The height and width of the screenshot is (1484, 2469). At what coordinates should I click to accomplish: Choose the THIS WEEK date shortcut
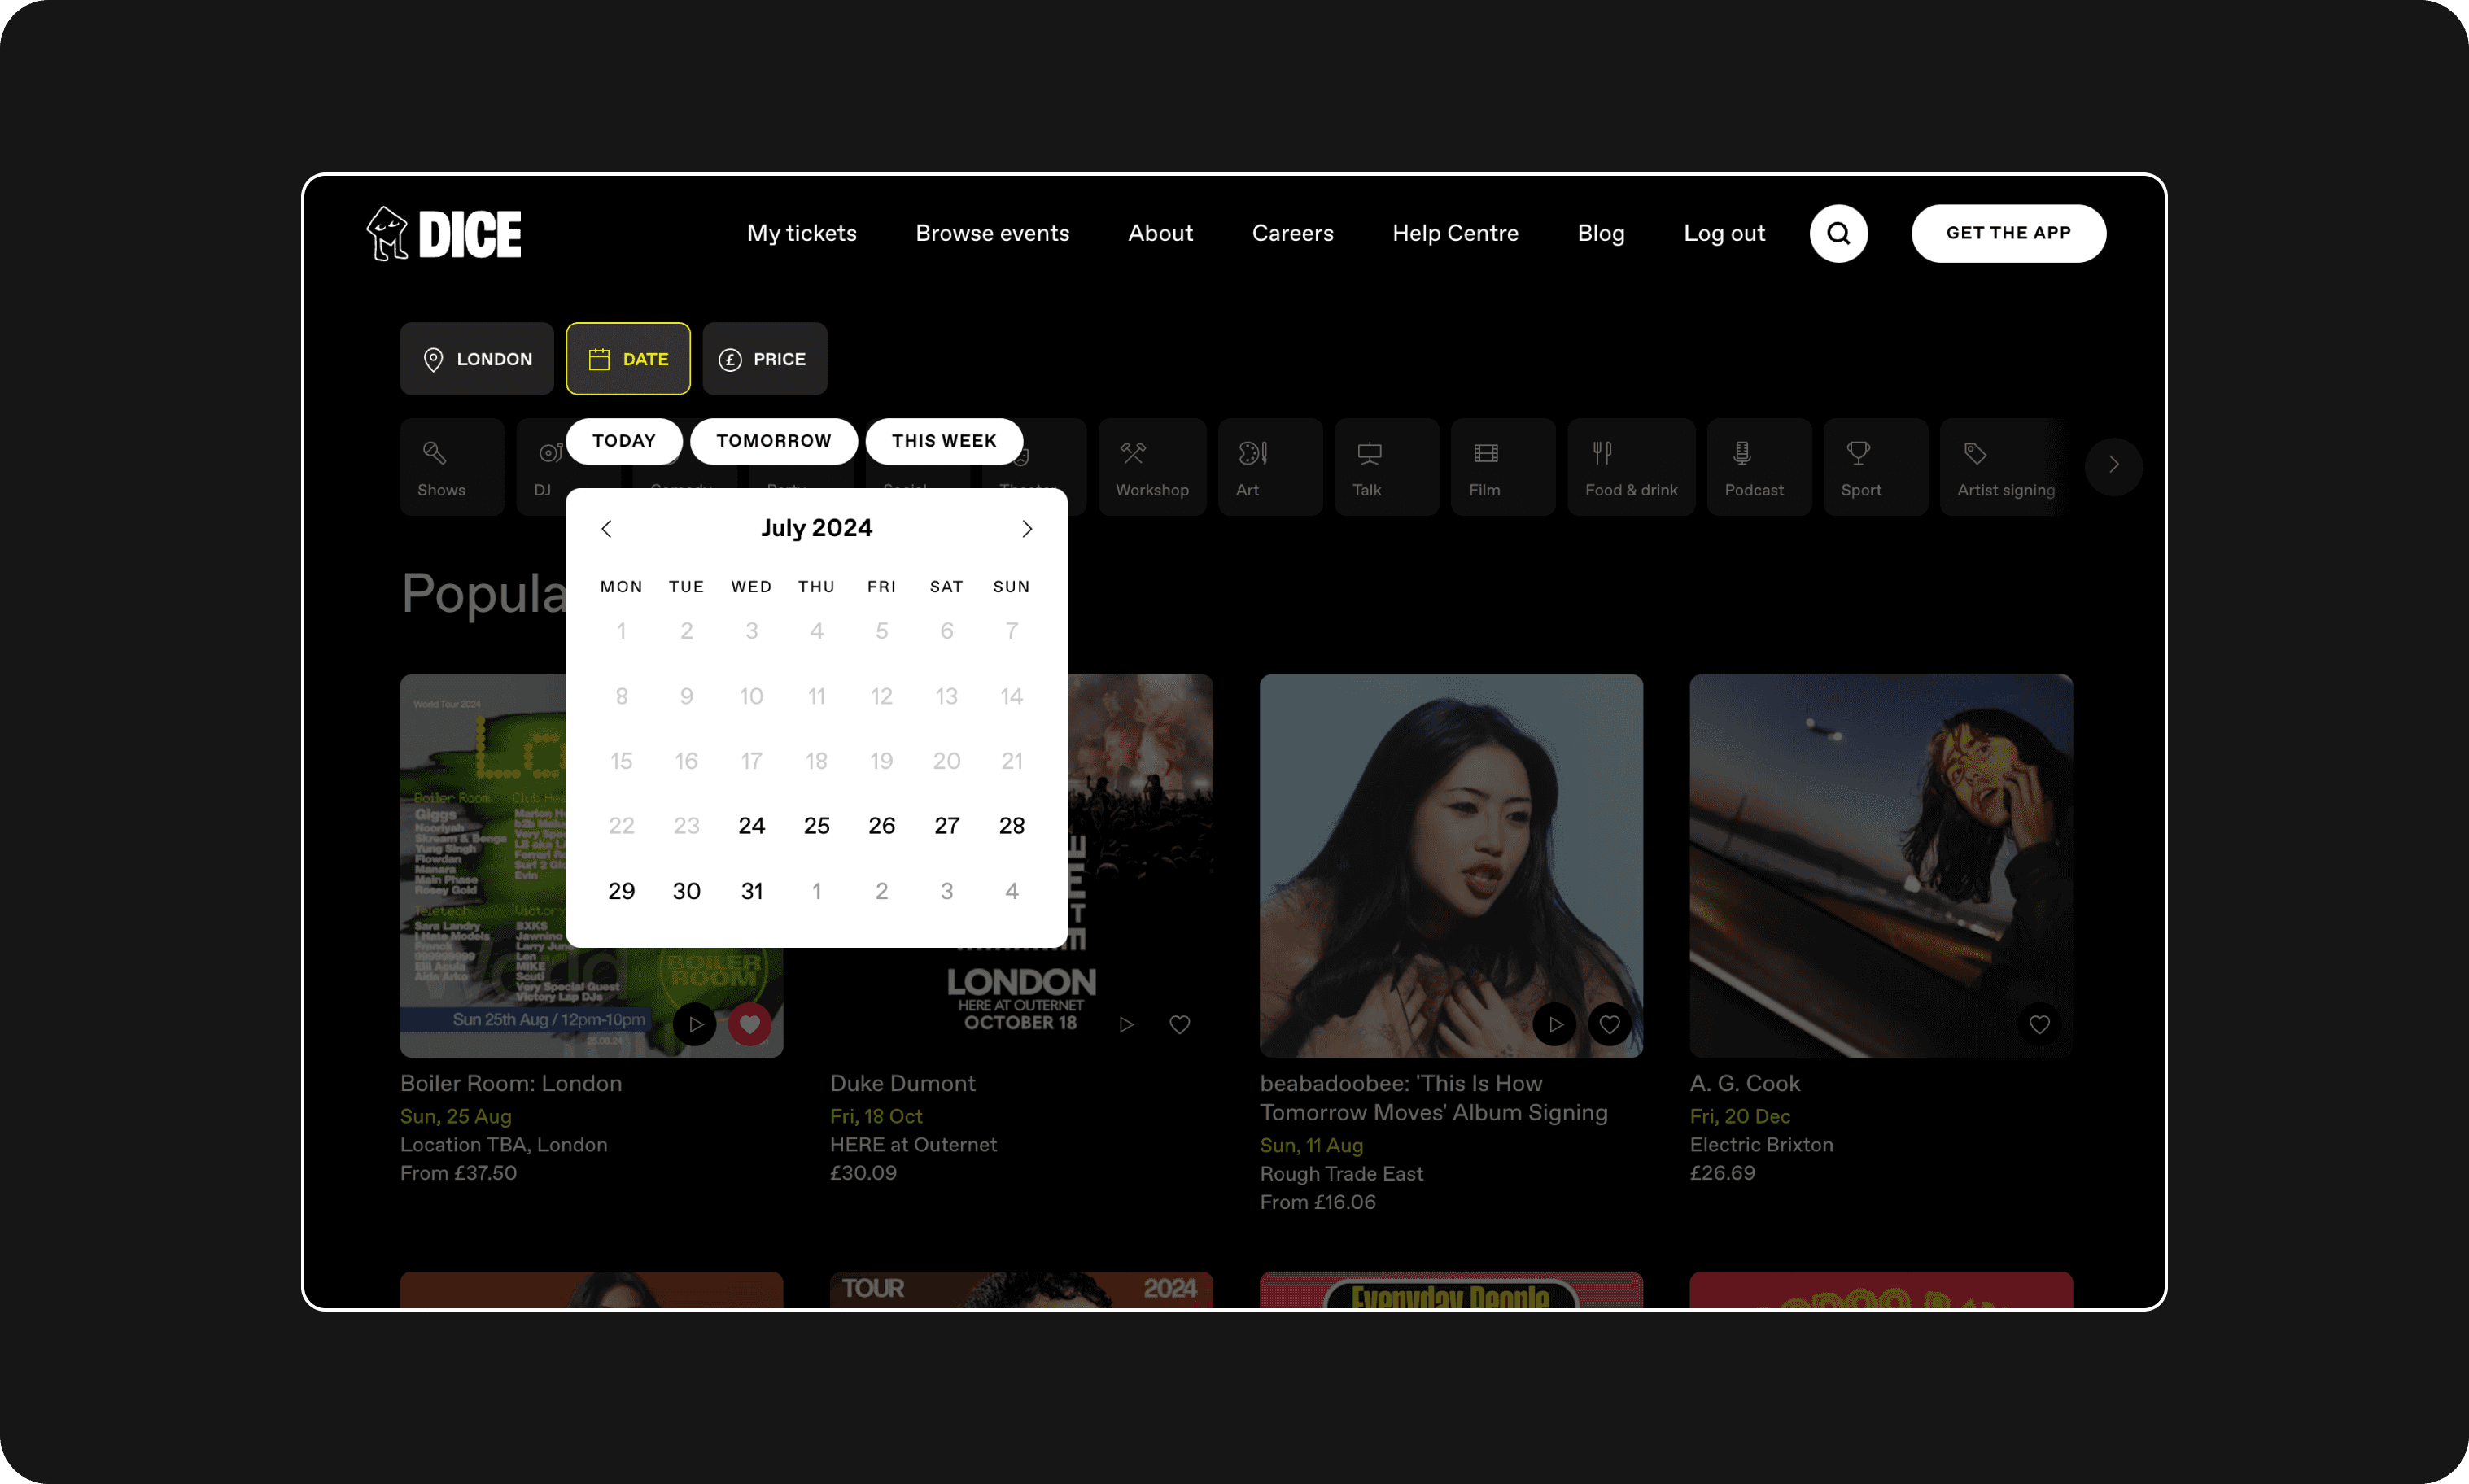pos(943,441)
